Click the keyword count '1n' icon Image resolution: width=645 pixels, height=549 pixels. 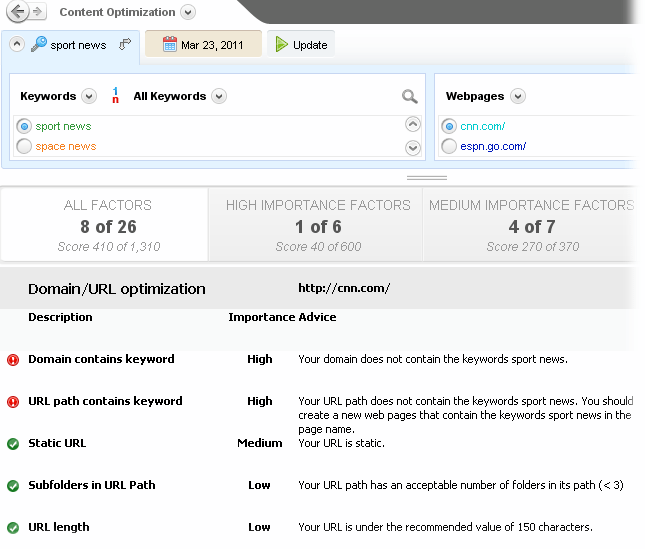pyautogui.click(x=116, y=96)
